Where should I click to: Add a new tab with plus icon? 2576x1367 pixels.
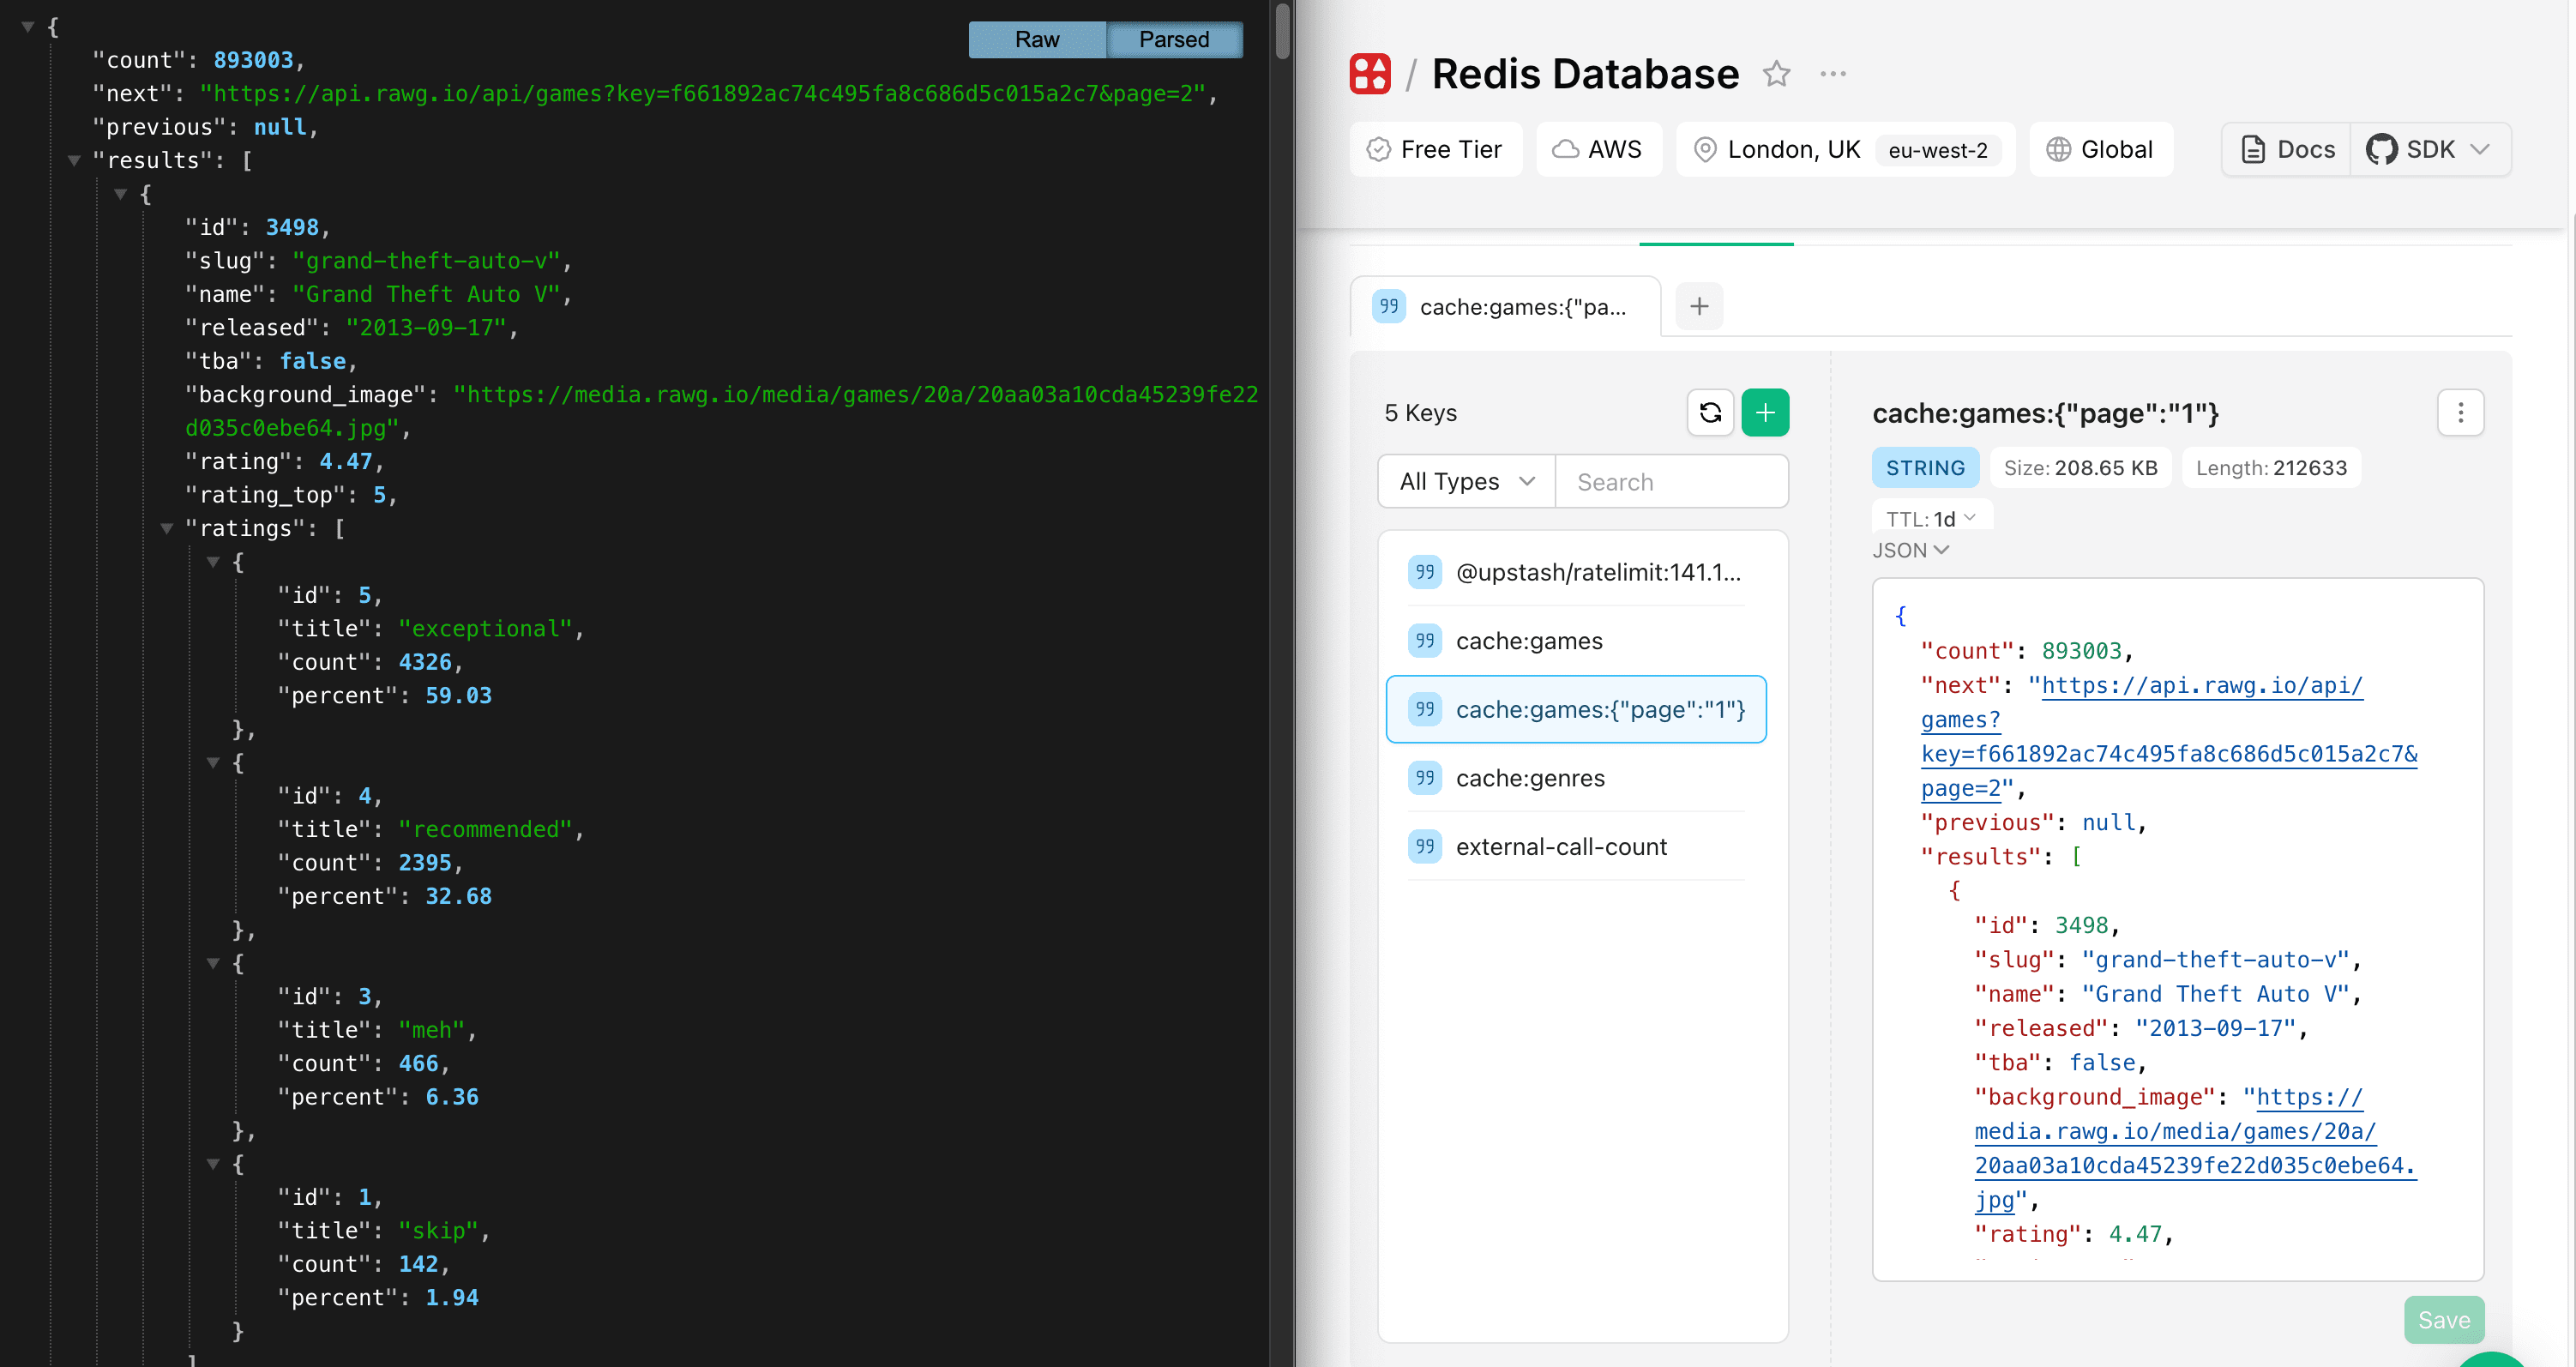click(x=1699, y=306)
